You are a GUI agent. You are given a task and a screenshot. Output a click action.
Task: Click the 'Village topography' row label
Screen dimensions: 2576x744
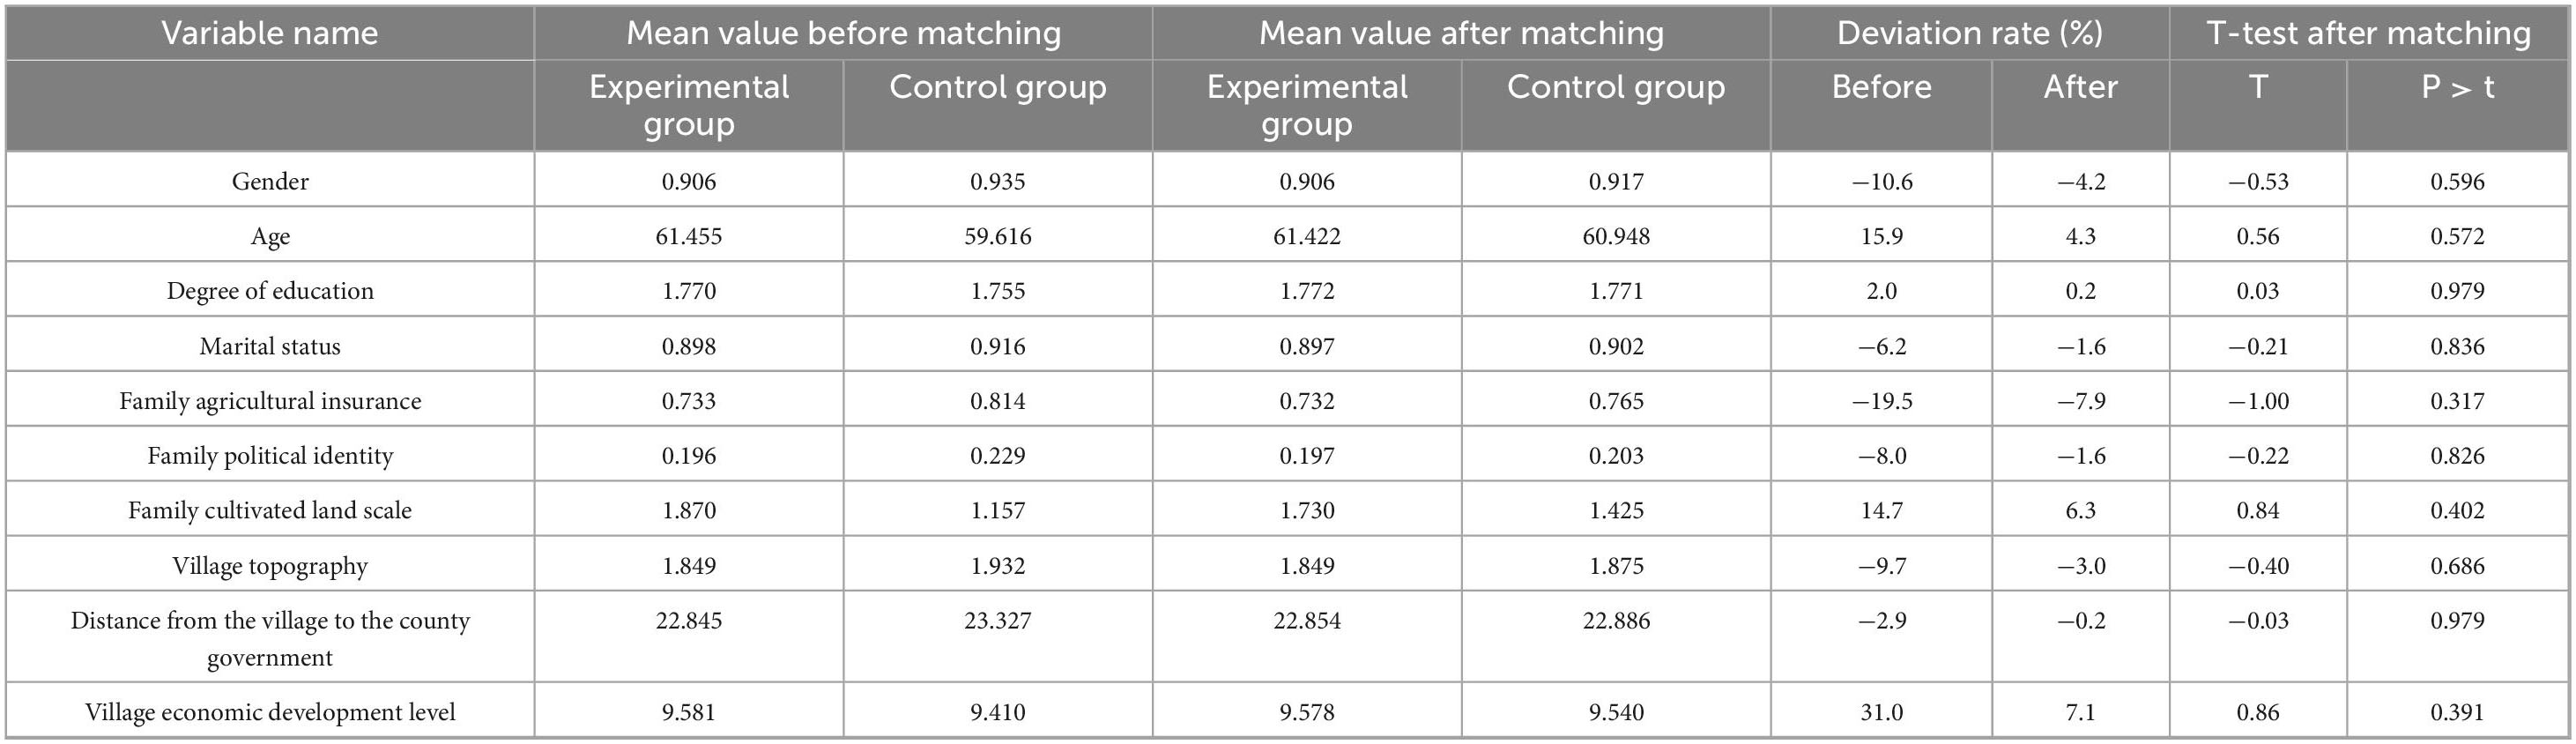pyautogui.click(x=270, y=566)
